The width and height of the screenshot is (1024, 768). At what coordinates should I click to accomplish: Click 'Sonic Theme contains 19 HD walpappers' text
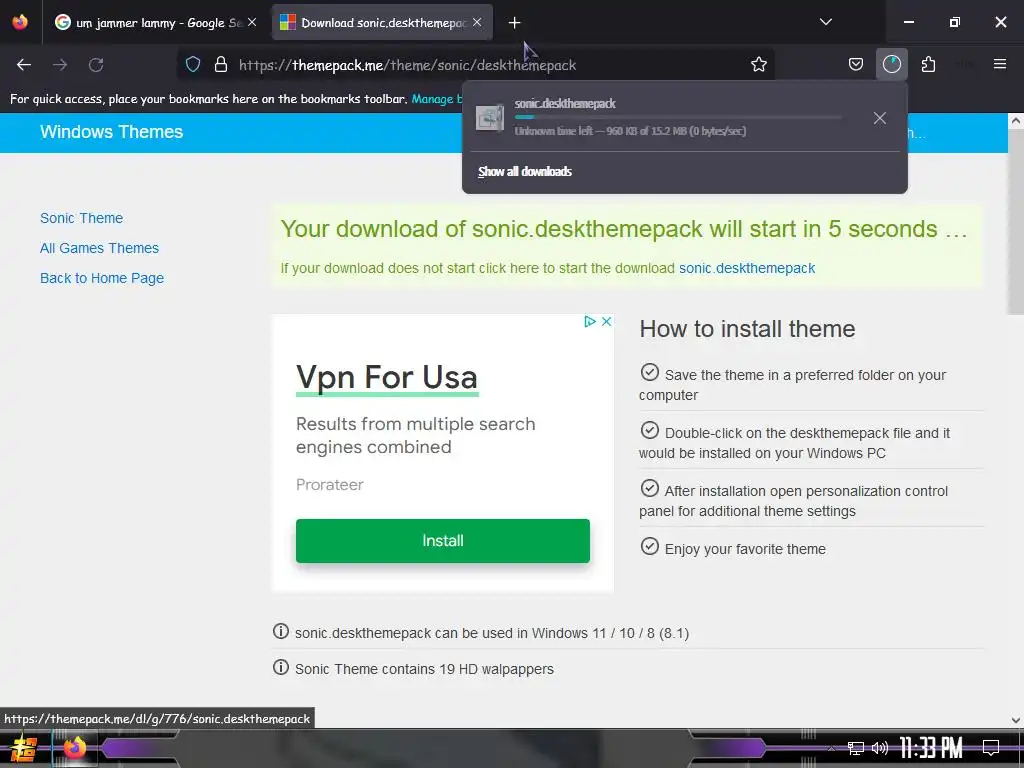(x=424, y=669)
